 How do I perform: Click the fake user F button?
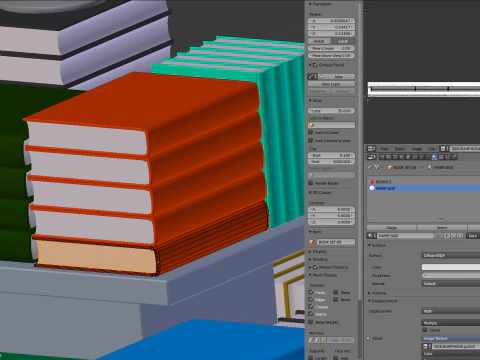(447, 236)
